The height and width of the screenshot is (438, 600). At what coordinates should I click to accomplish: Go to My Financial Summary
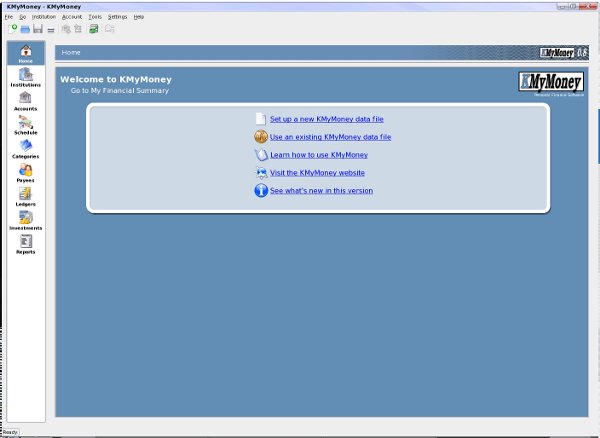[120, 91]
